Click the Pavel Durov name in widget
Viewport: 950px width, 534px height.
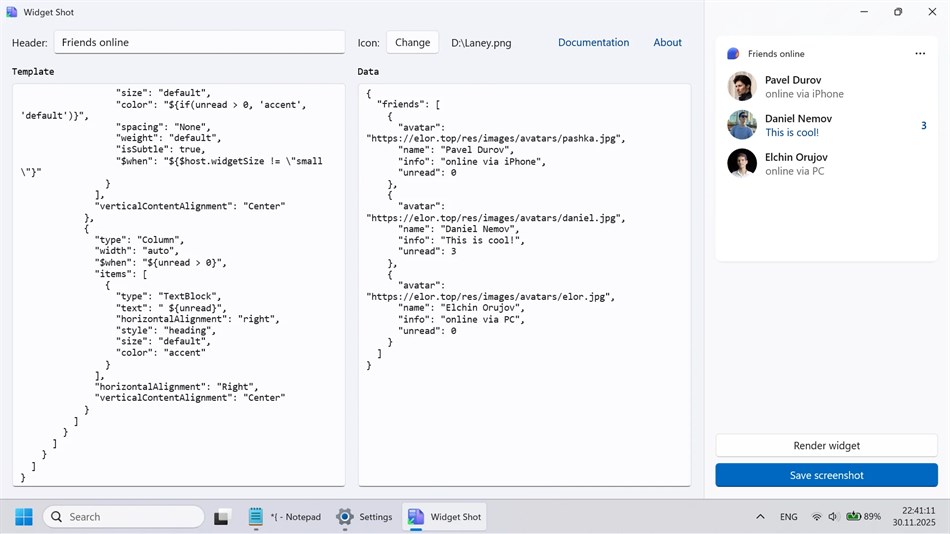click(x=792, y=80)
